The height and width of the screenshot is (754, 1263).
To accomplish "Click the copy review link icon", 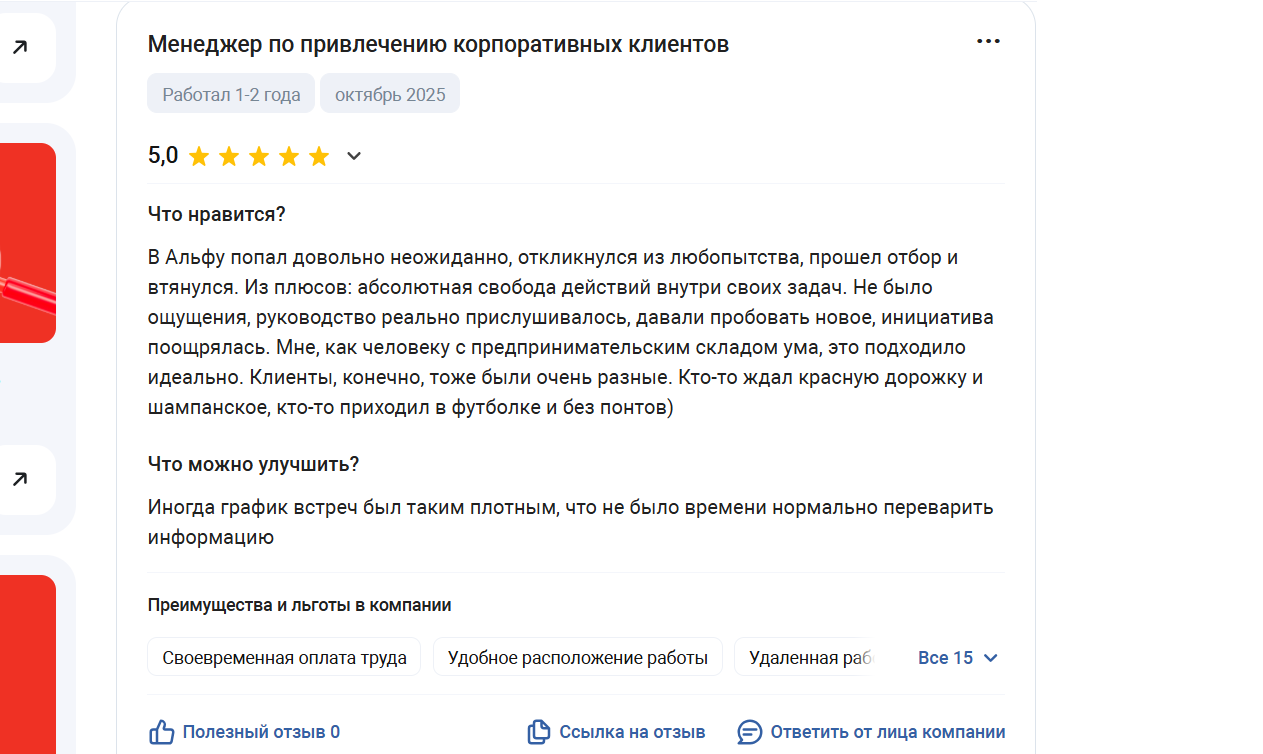I will click(x=539, y=732).
